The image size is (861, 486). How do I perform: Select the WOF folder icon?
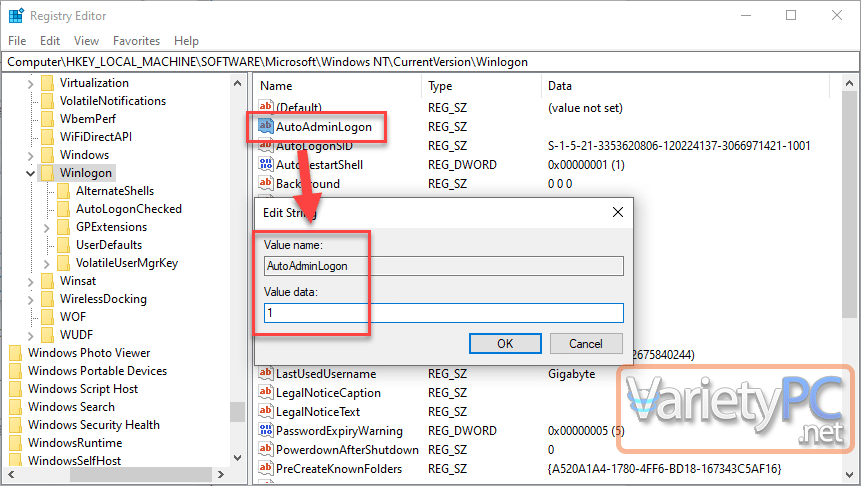tap(48, 317)
